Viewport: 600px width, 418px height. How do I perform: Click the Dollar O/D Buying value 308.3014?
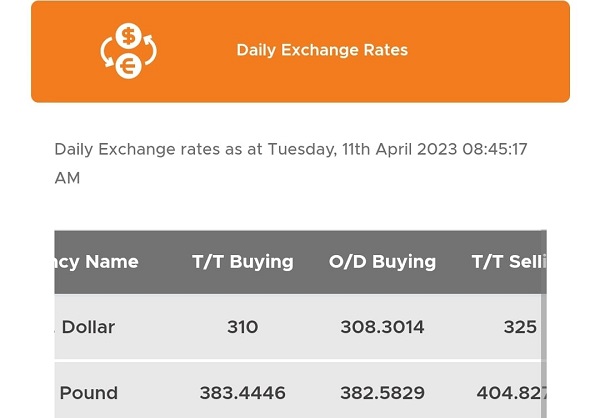coord(382,327)
